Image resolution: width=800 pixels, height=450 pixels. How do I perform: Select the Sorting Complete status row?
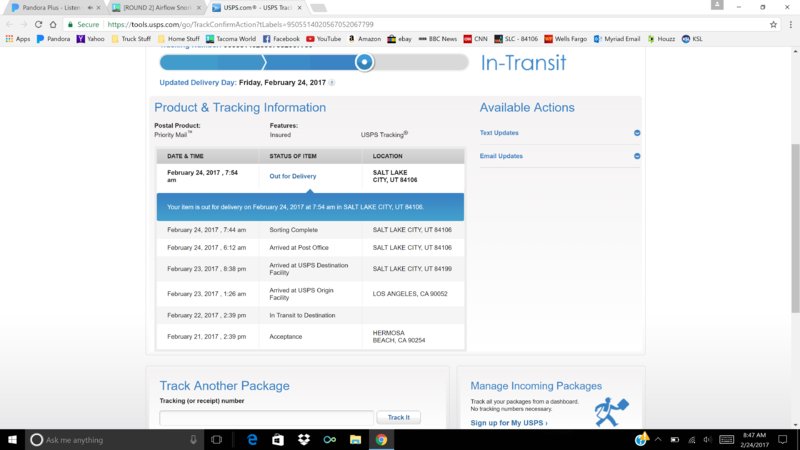point(310,230)
